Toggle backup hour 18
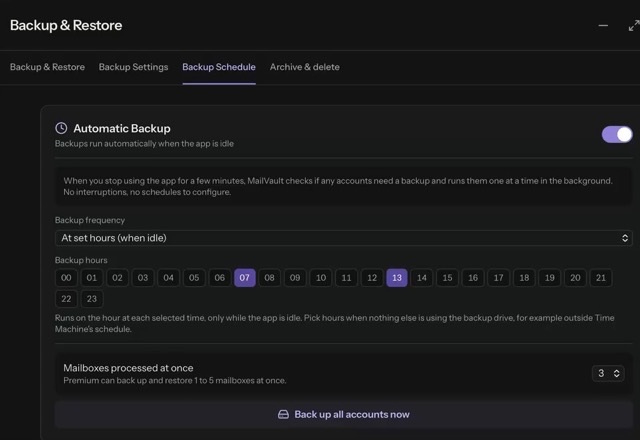 pyautogui.click(x=524, y=278)
